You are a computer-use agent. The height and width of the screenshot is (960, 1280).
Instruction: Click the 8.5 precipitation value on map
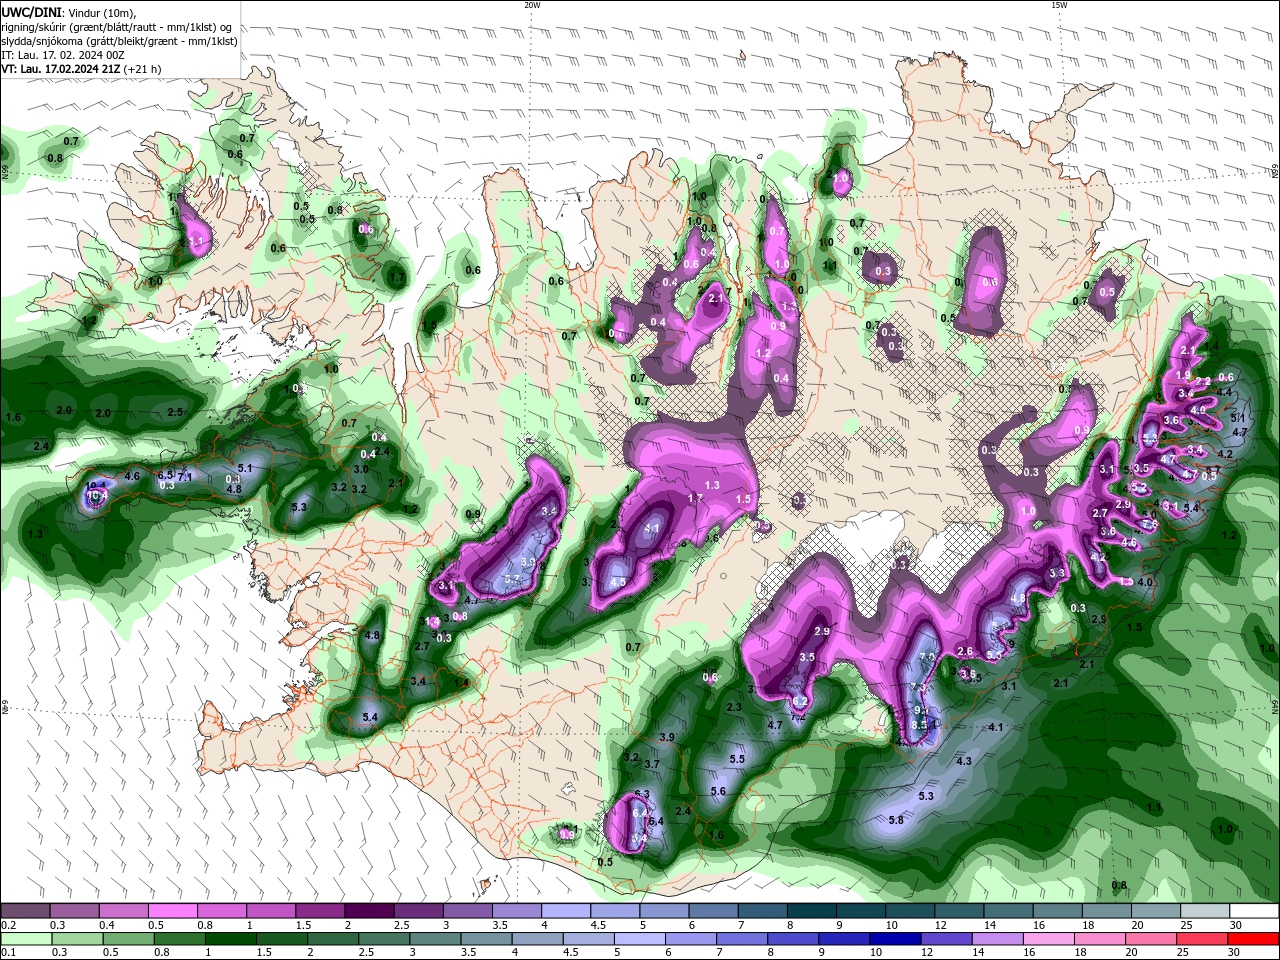point(920,725)
